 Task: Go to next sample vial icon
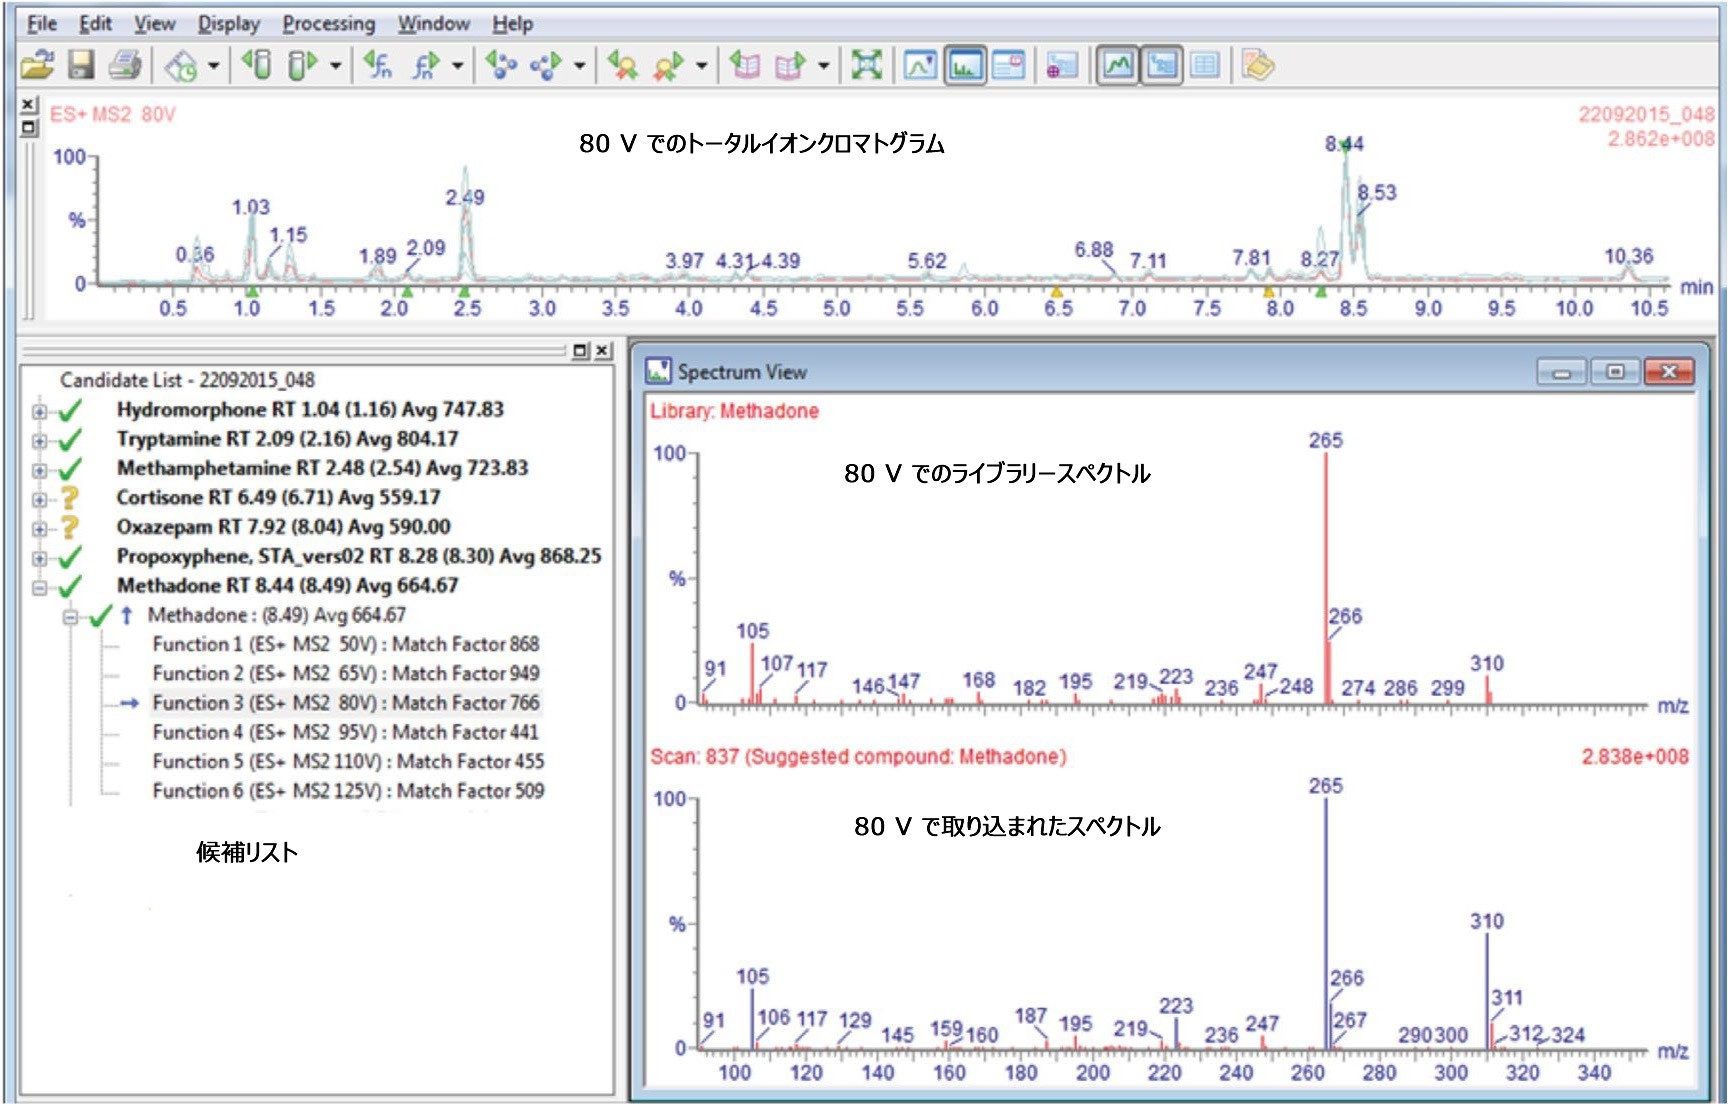pos(300,66)
